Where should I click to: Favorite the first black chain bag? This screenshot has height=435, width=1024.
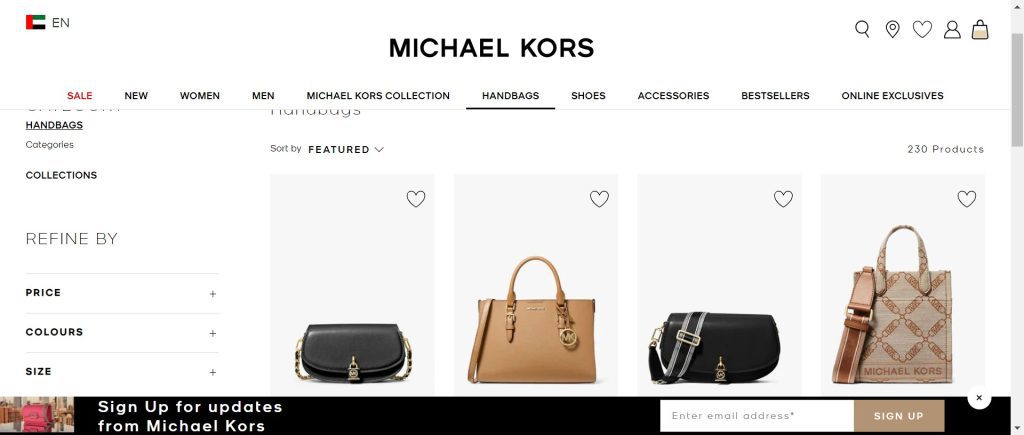click(x=416, y=199)
